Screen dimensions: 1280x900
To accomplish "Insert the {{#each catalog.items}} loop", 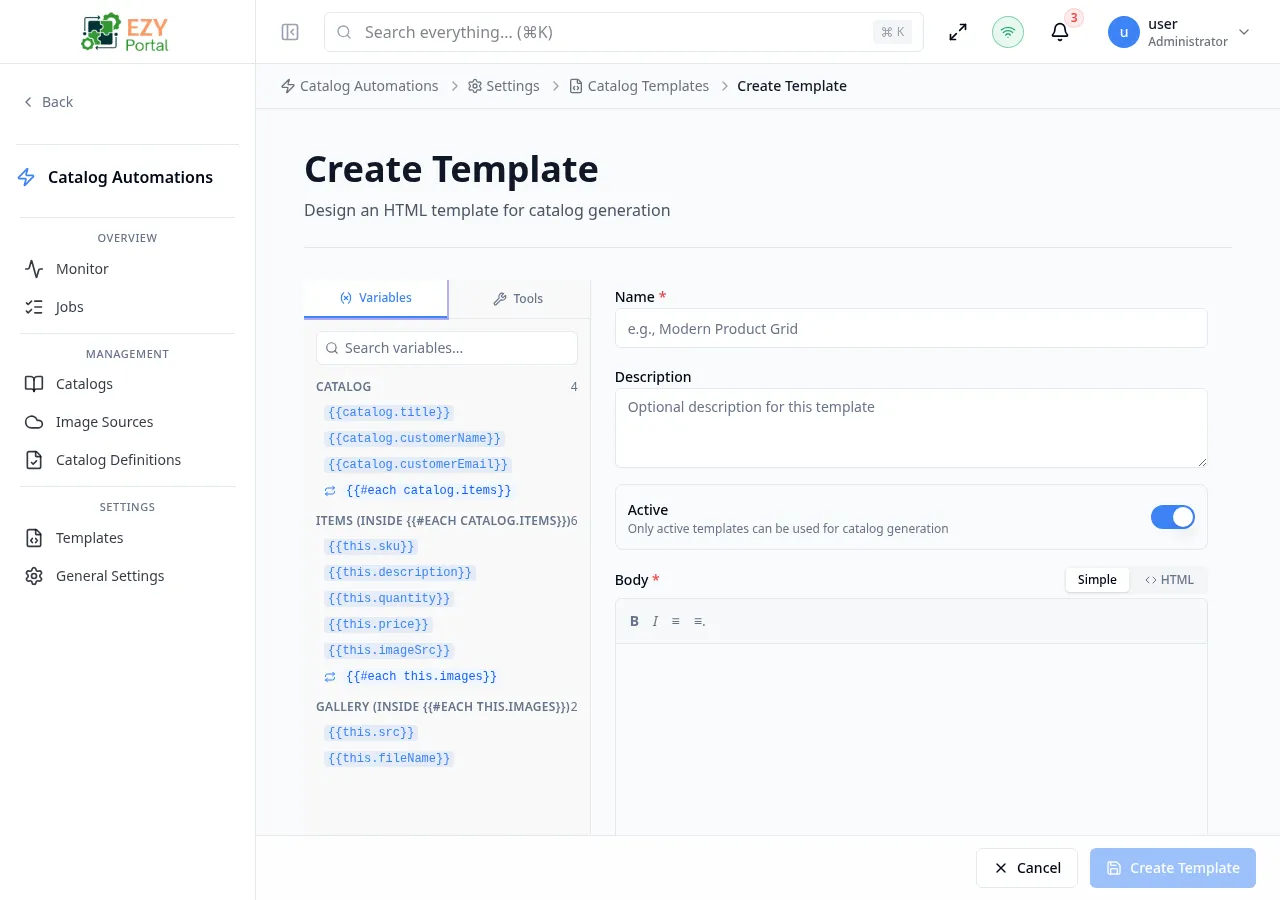I will click(428, 490).
